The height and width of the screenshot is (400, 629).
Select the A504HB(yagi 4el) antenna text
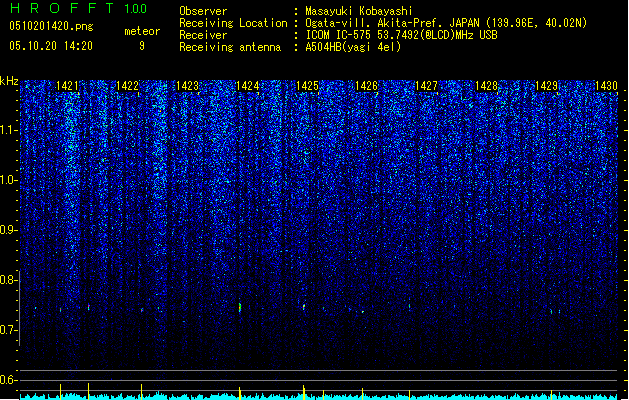click(x=353, y=47)
